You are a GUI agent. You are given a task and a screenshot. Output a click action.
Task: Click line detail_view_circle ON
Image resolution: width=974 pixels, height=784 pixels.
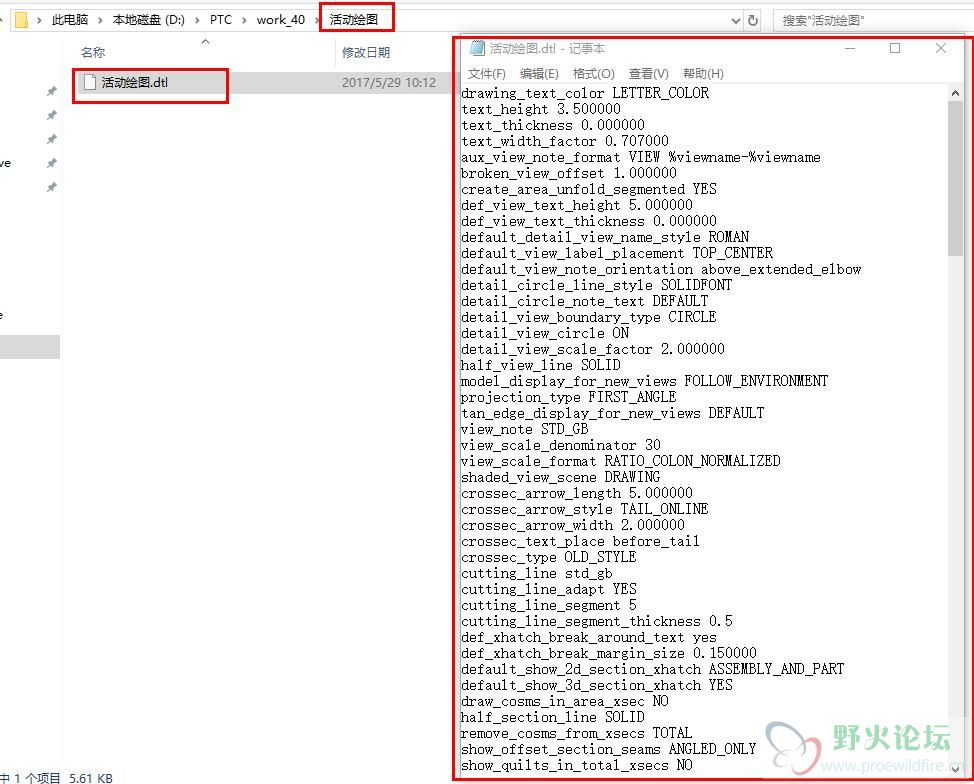click(545, 334)
